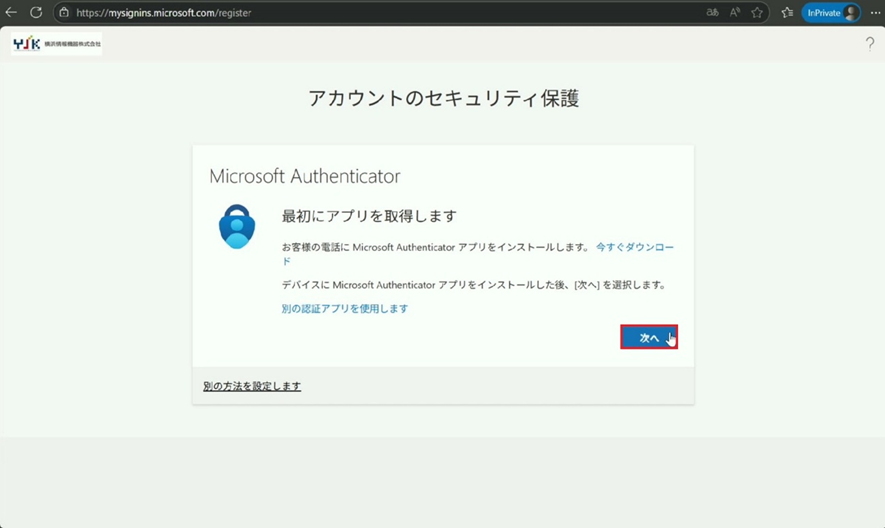Click the help question mark icon
Image resolution: width=885 pixels, height=528 pixels.
click(x=869, y=44)
